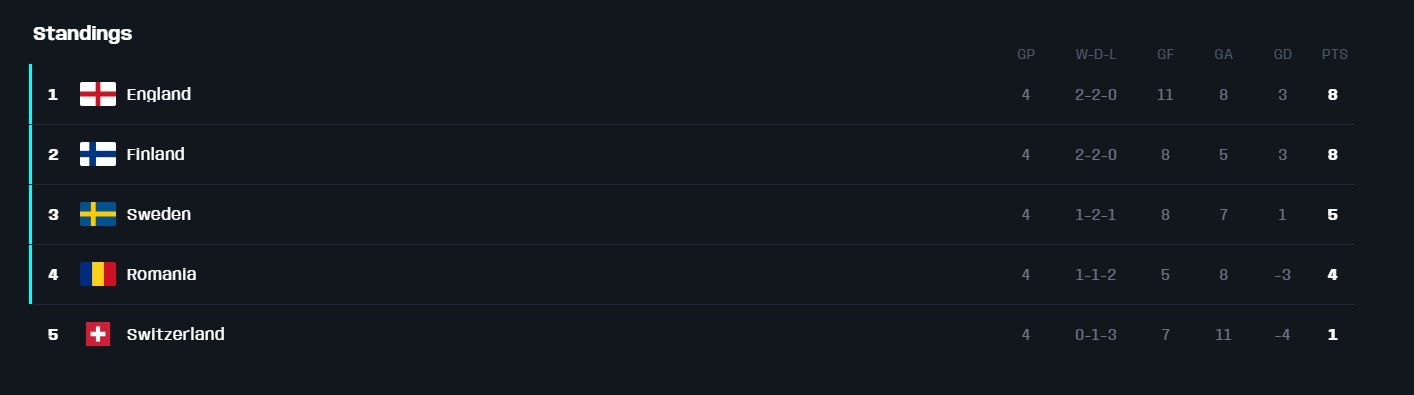Click the GD column header

[x=1282, y=54]
